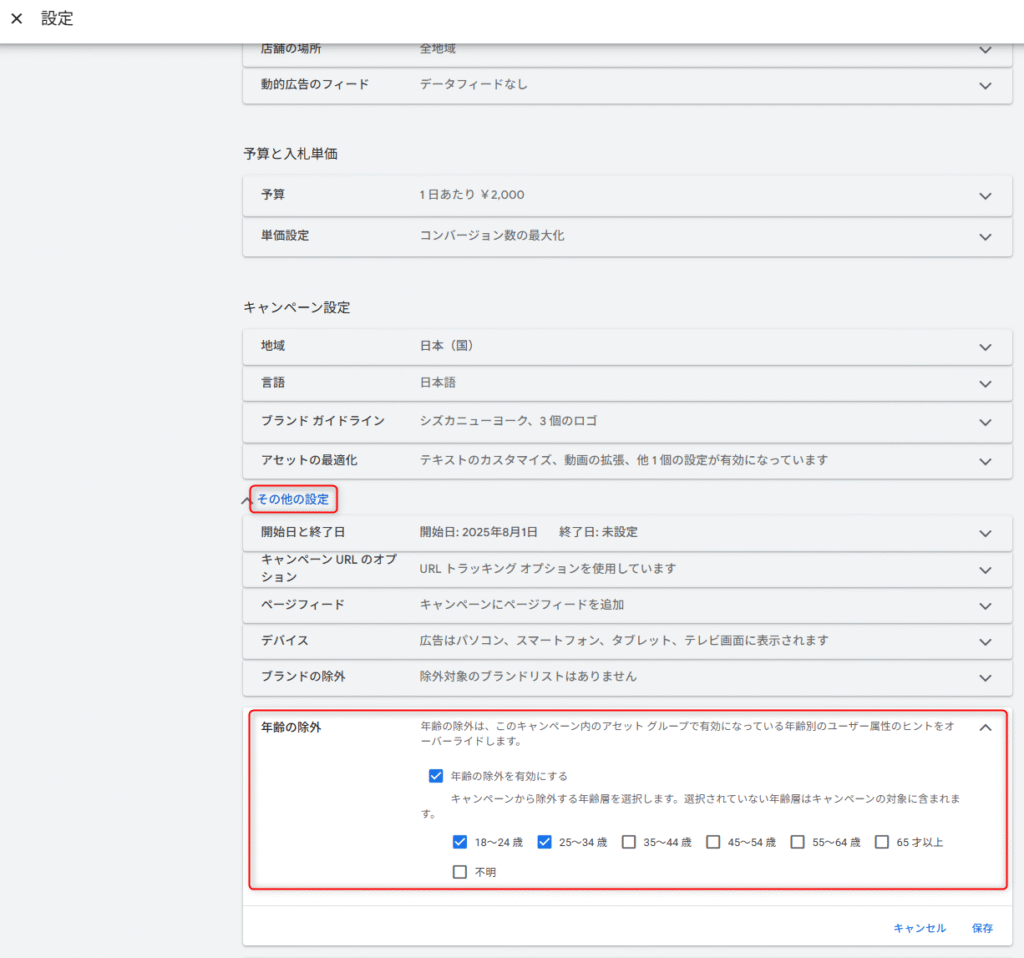Select the 日本語 language value

click(438, 383)
